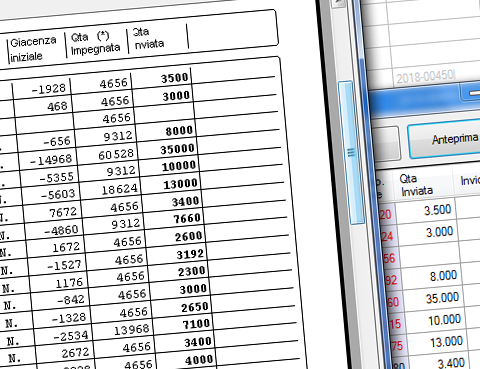Click the Qta Impegnata report header

point(95,43)
